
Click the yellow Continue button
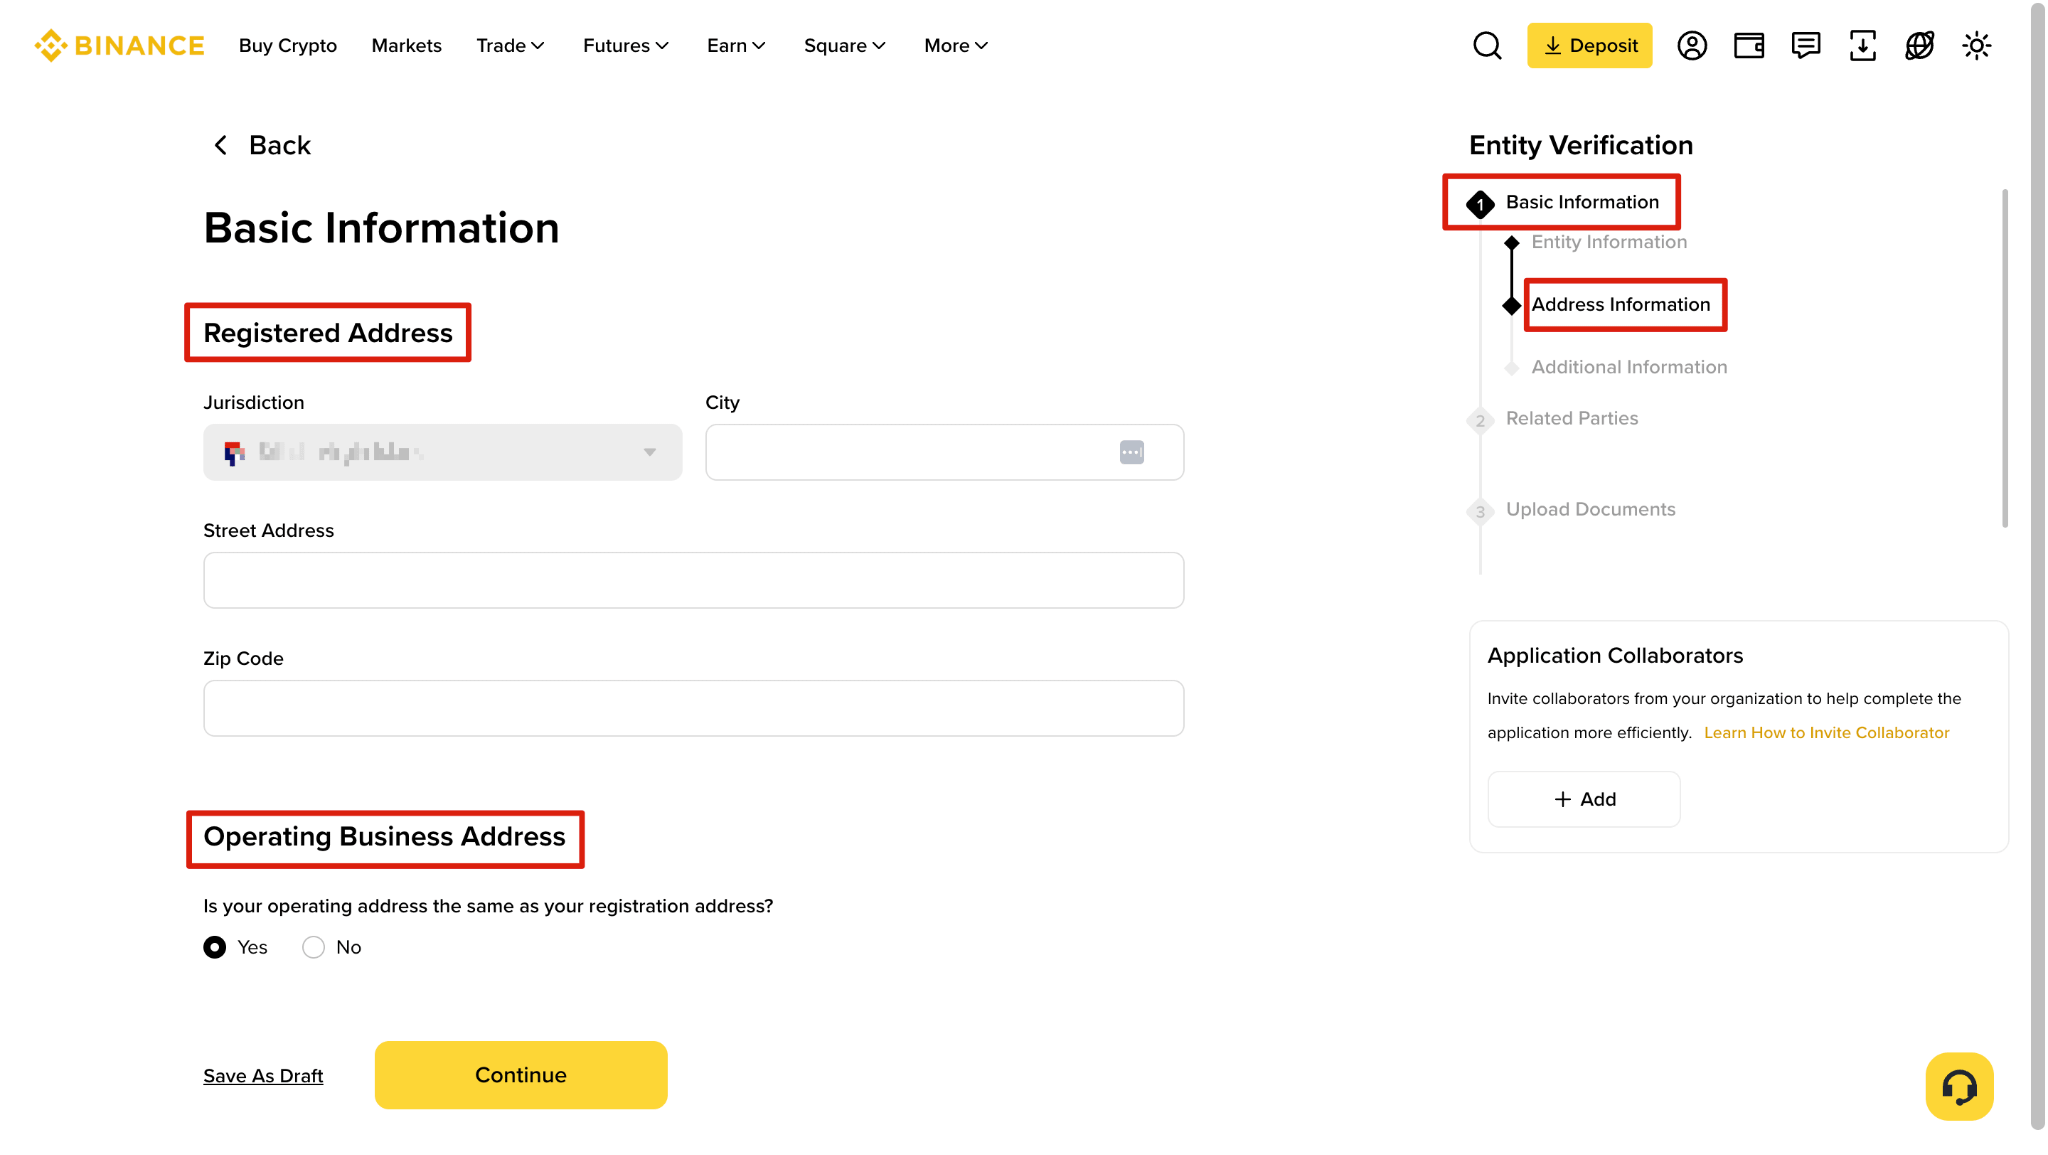[x=521, y=1075]
